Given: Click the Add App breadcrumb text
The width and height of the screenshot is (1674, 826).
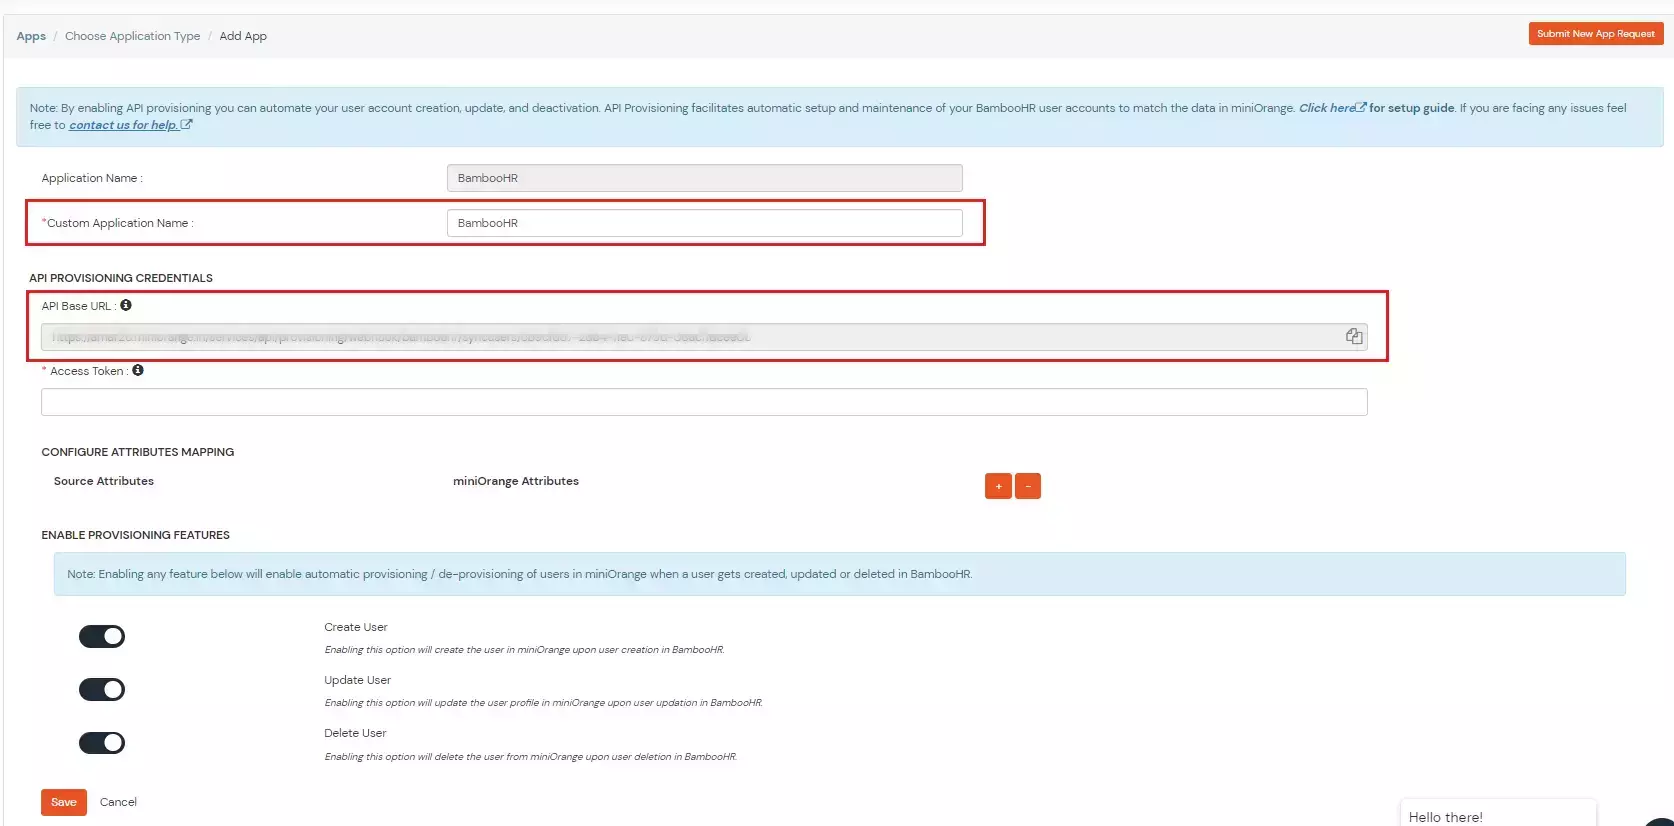Looking at the screenshot, I should coord(243,36).
